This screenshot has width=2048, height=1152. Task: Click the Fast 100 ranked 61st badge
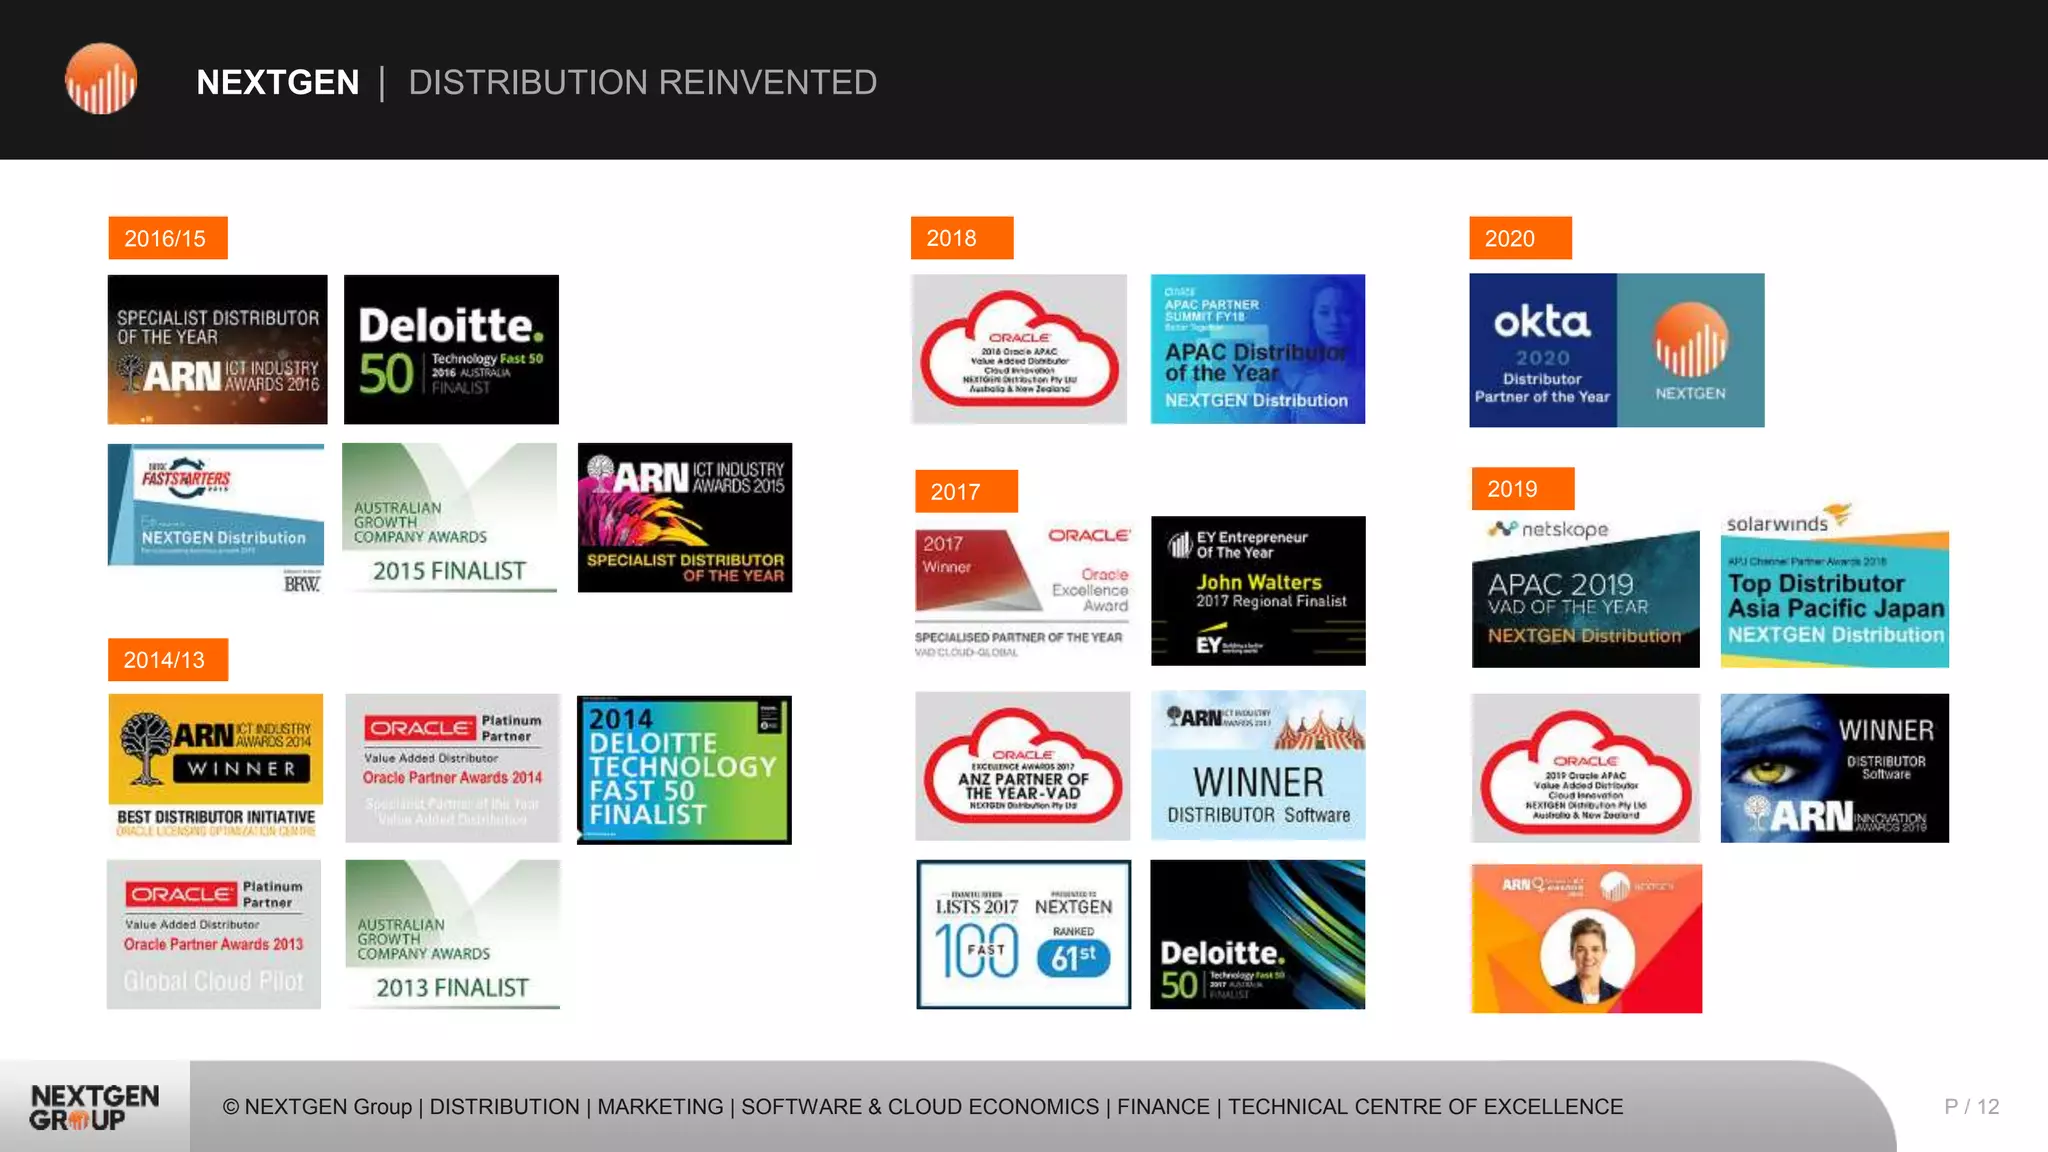[x=1023, y=934]
